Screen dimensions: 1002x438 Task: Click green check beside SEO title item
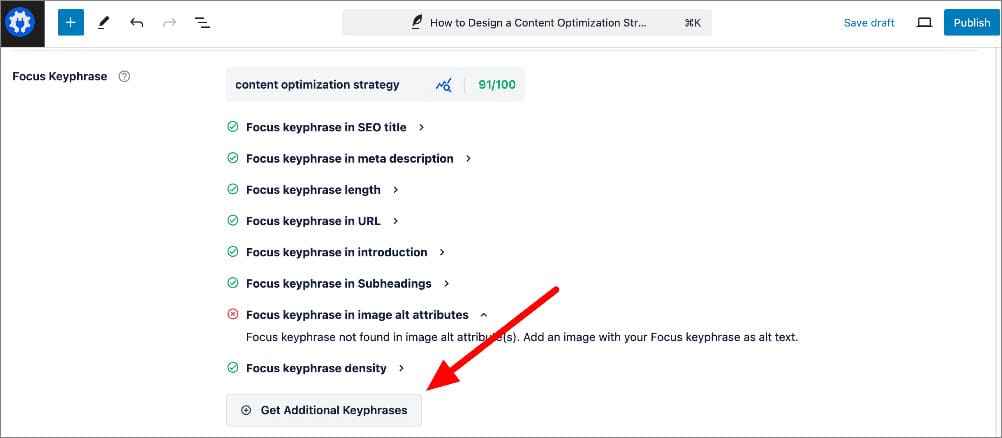(233, 127)
